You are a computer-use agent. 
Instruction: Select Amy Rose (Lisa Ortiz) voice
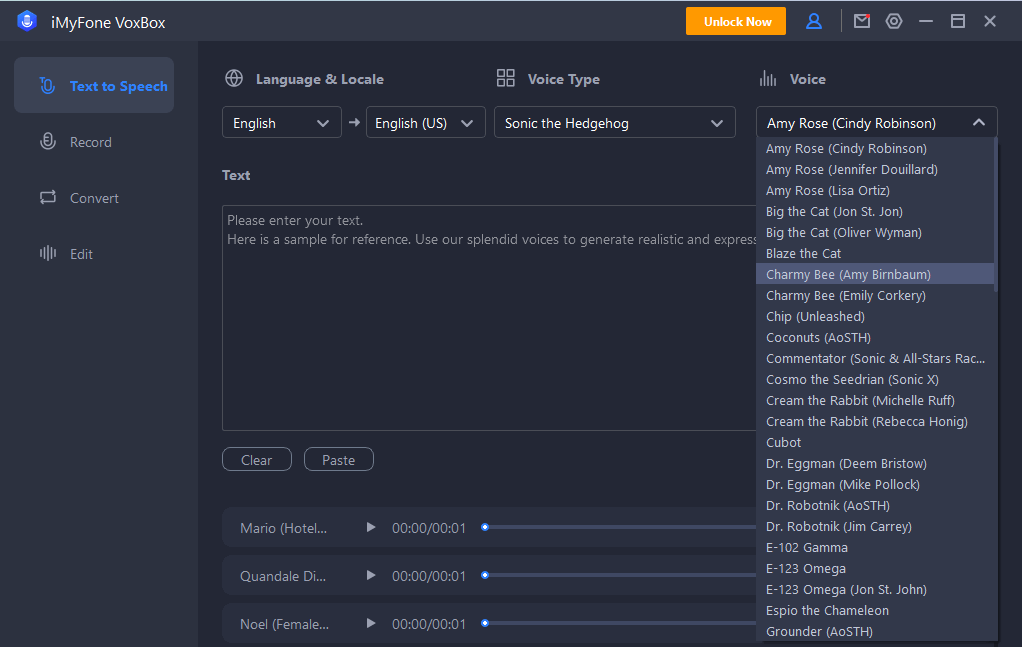875,190
